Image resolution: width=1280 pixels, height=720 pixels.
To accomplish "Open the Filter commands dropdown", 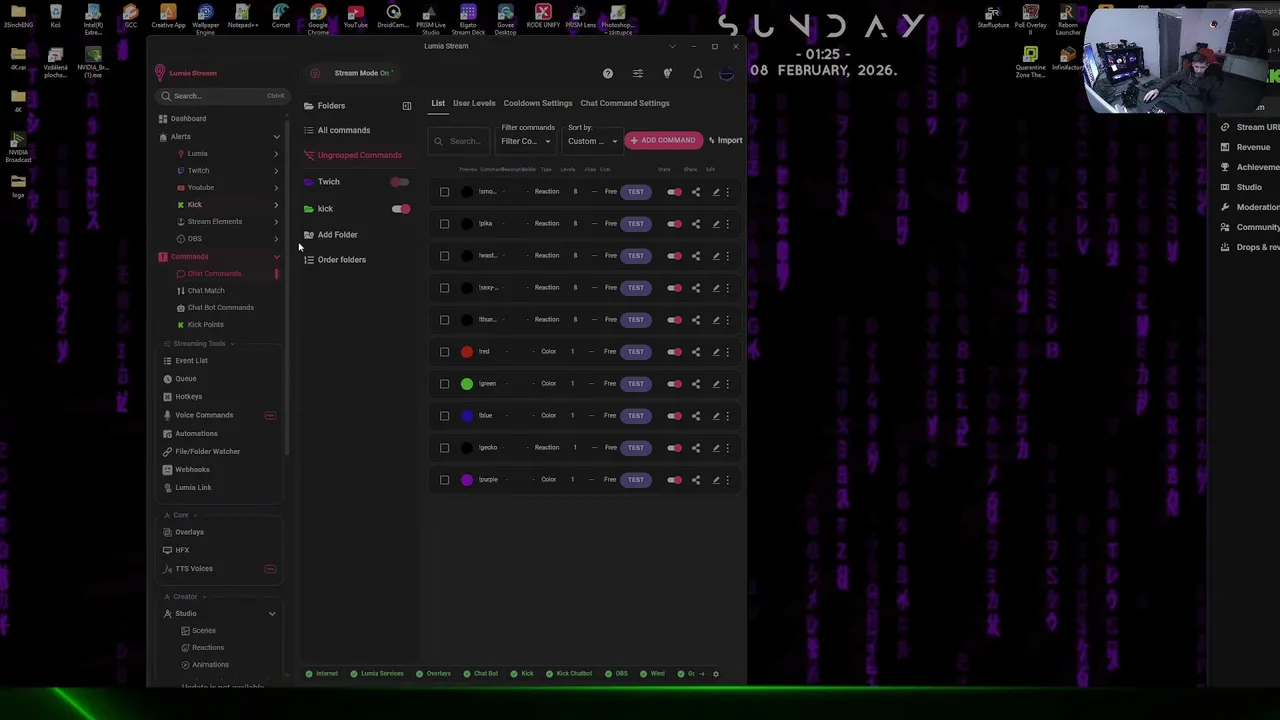I will pyautogui.click(x=526, y=141).
